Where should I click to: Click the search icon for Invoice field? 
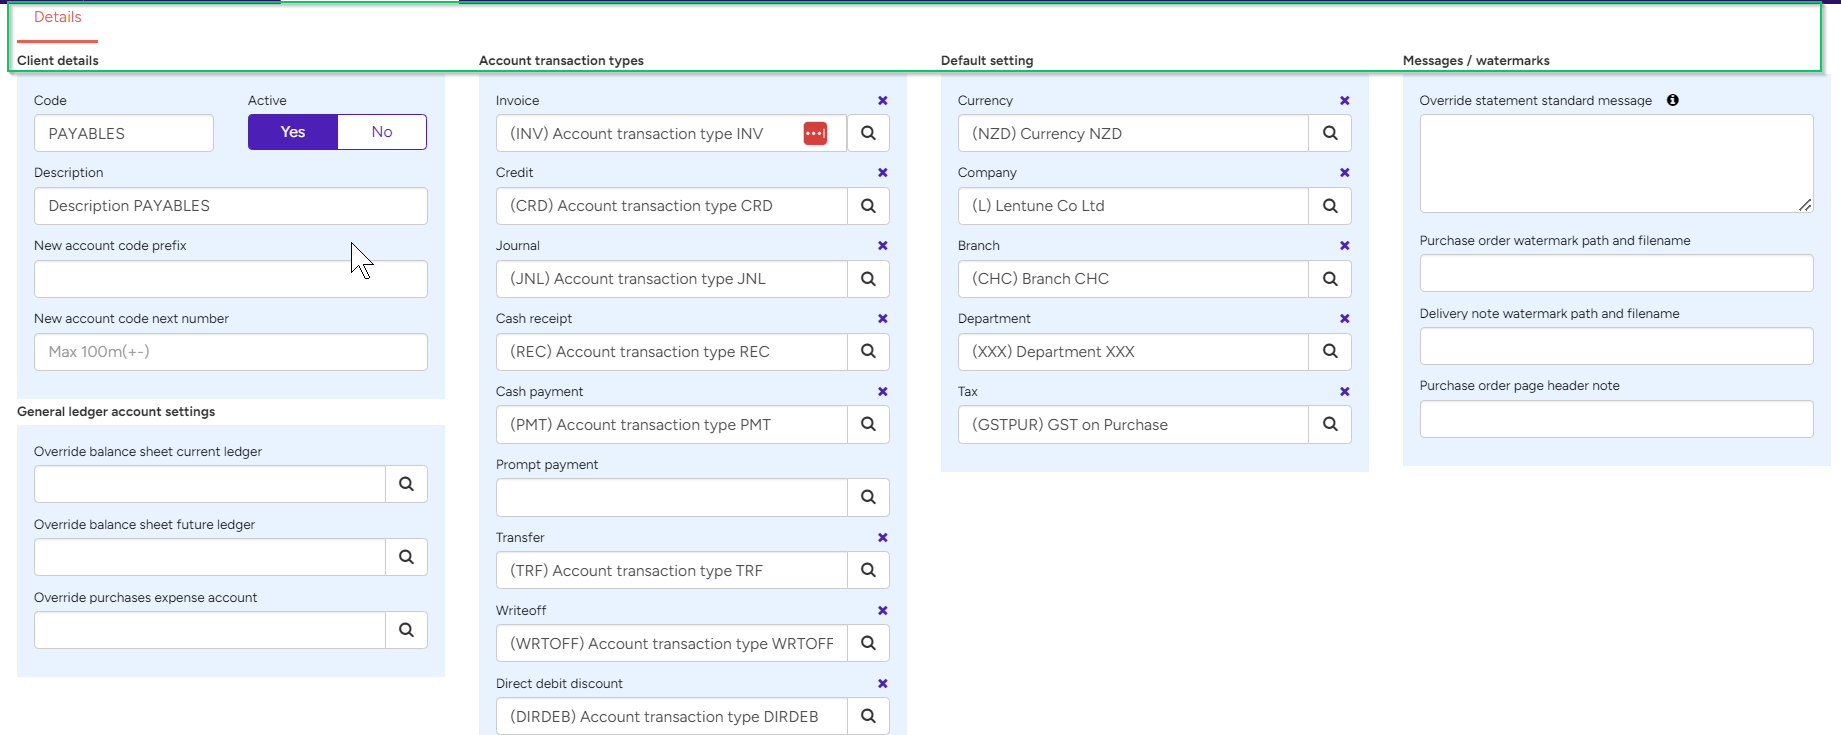868,133
